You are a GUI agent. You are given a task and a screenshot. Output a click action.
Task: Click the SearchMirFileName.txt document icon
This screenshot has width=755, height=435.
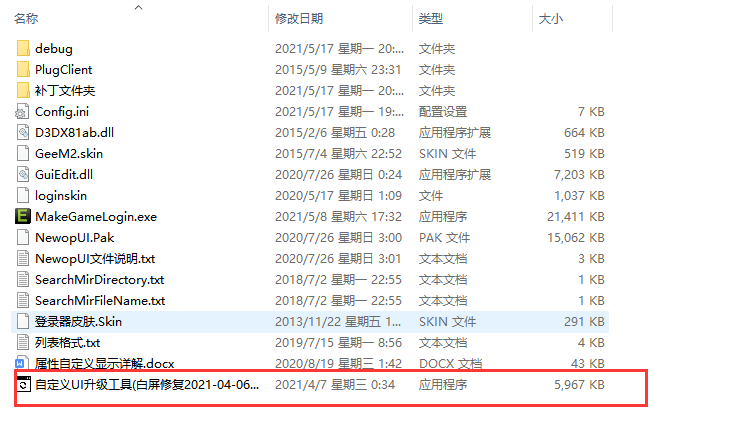pos(23,301)
